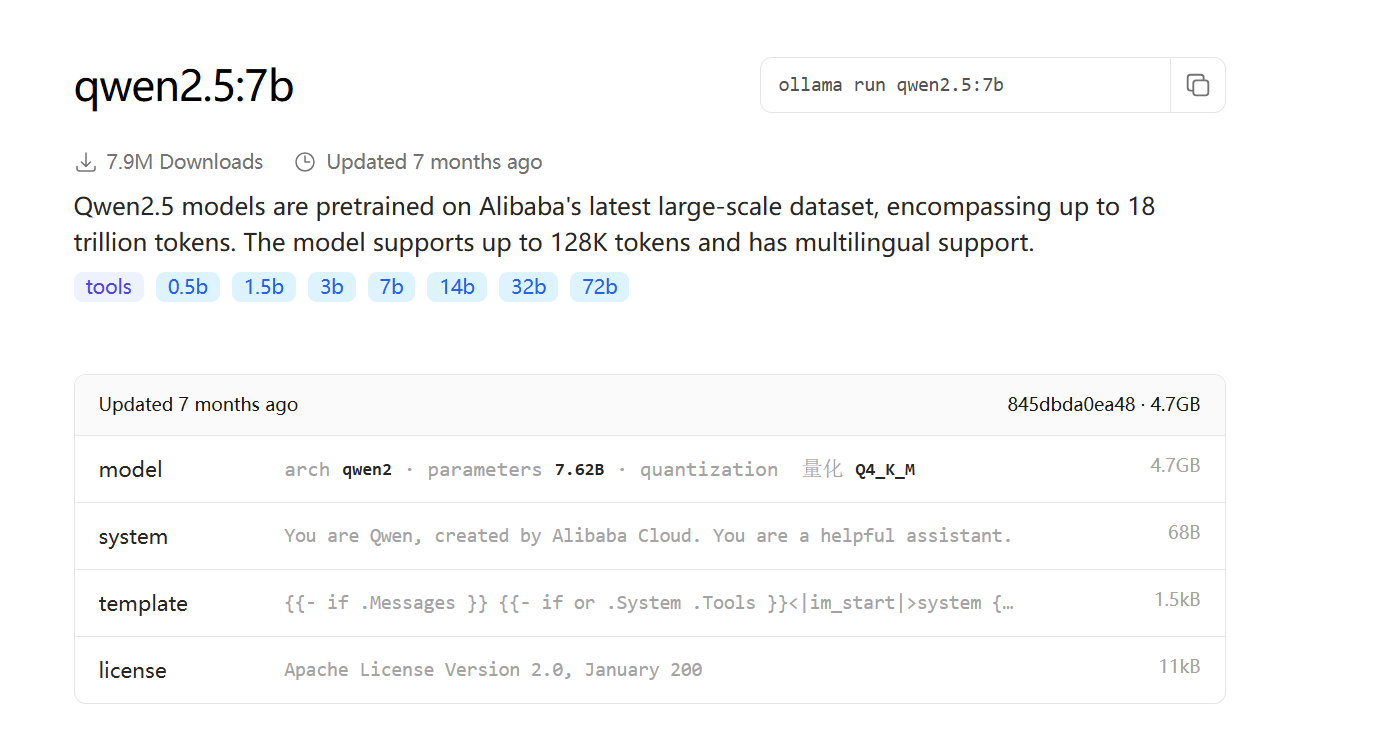Viewport: 1391px width, 745px height.
Task: Select the 72b size tag
Action: [599, 287]
